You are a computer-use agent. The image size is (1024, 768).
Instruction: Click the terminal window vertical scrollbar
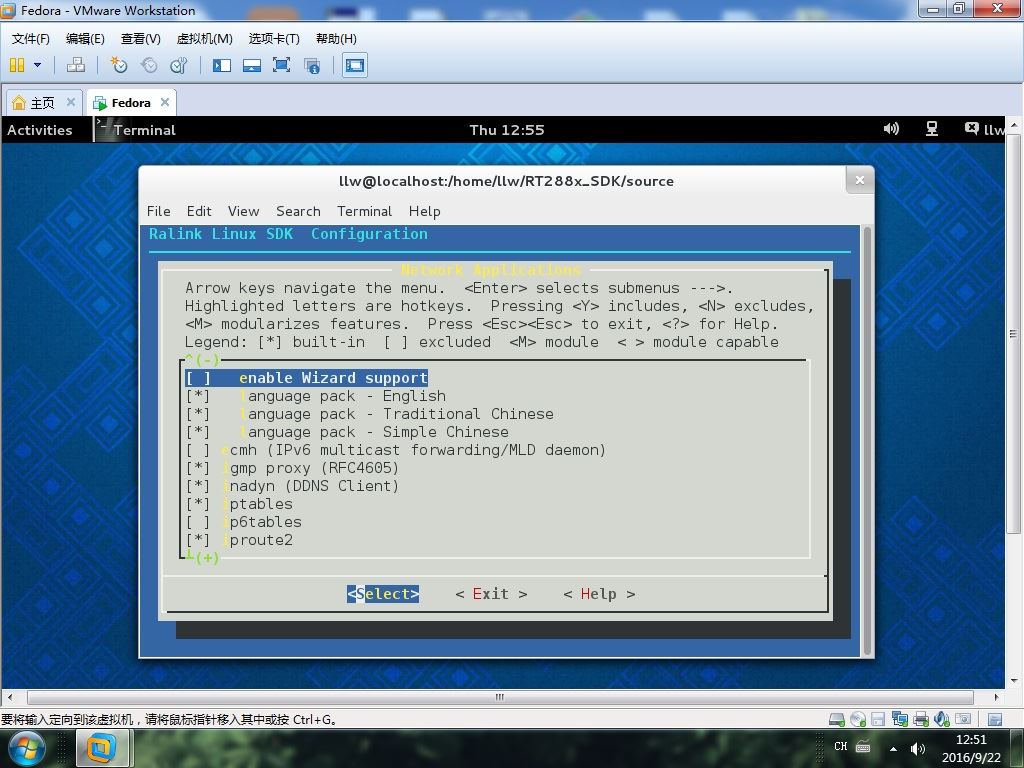coord(867,441)
